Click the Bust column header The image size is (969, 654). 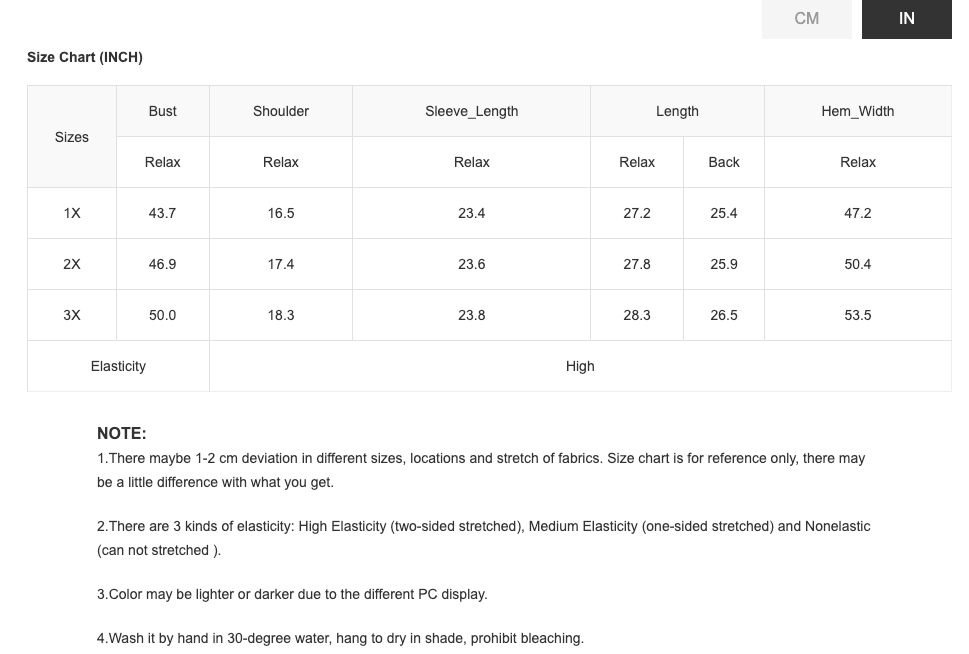click(x=163, y=111)
